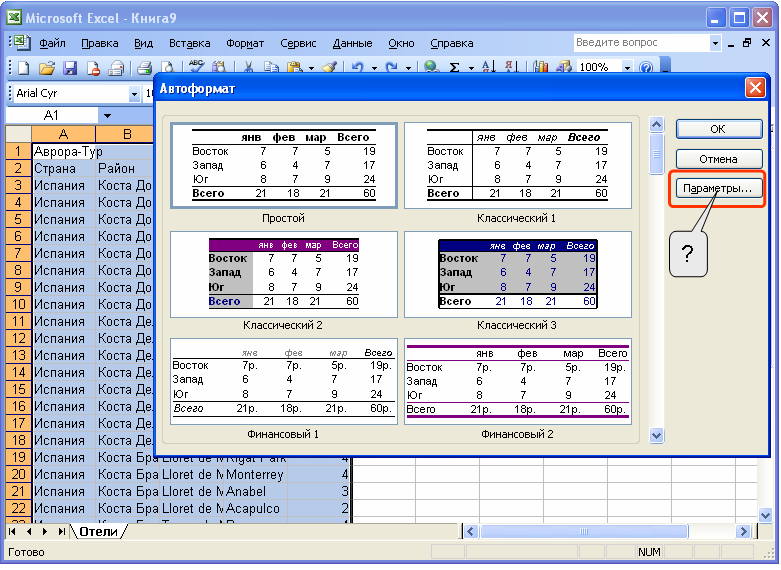Viewport: 781px width, 570px height.
Task: Click the New workbook toolbar icon
Action: (23, 67)
